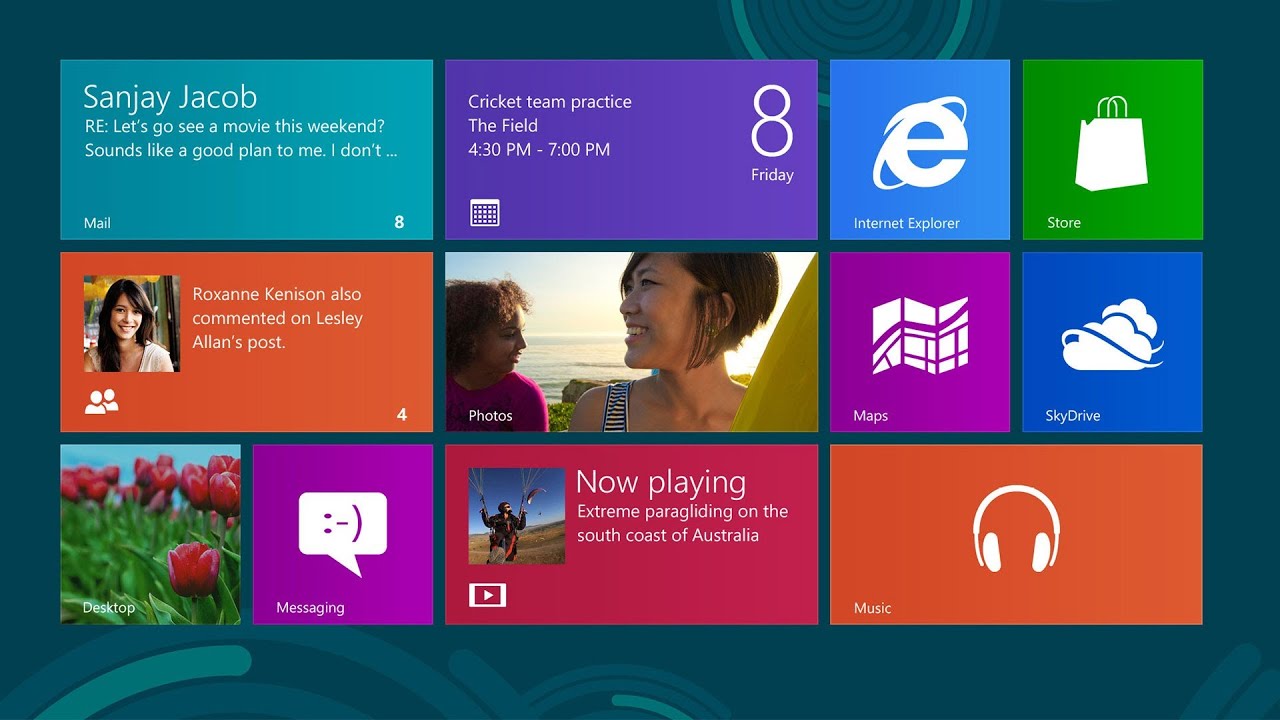This screenshot has height=720, width=1280.
Task: Click the calendar grid icon
Action: click(x=485, y=213)
